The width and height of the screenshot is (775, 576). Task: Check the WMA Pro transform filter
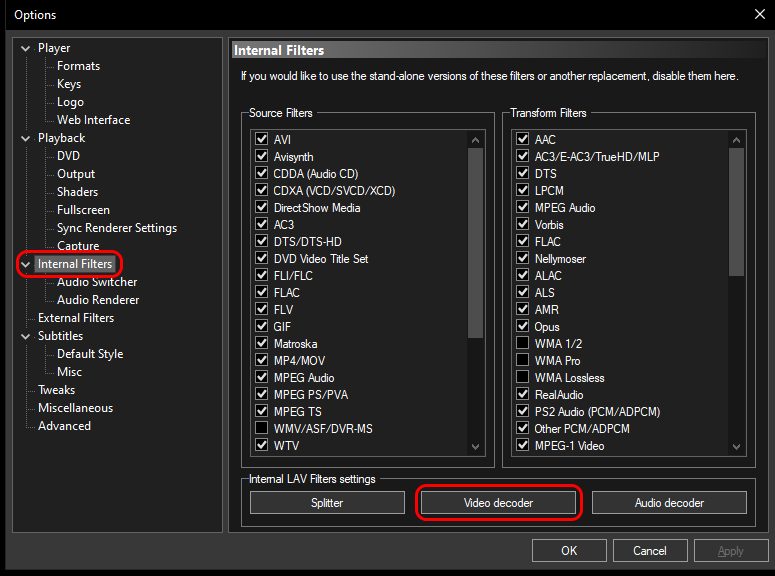pyautogui.click(x=522, y=360)
